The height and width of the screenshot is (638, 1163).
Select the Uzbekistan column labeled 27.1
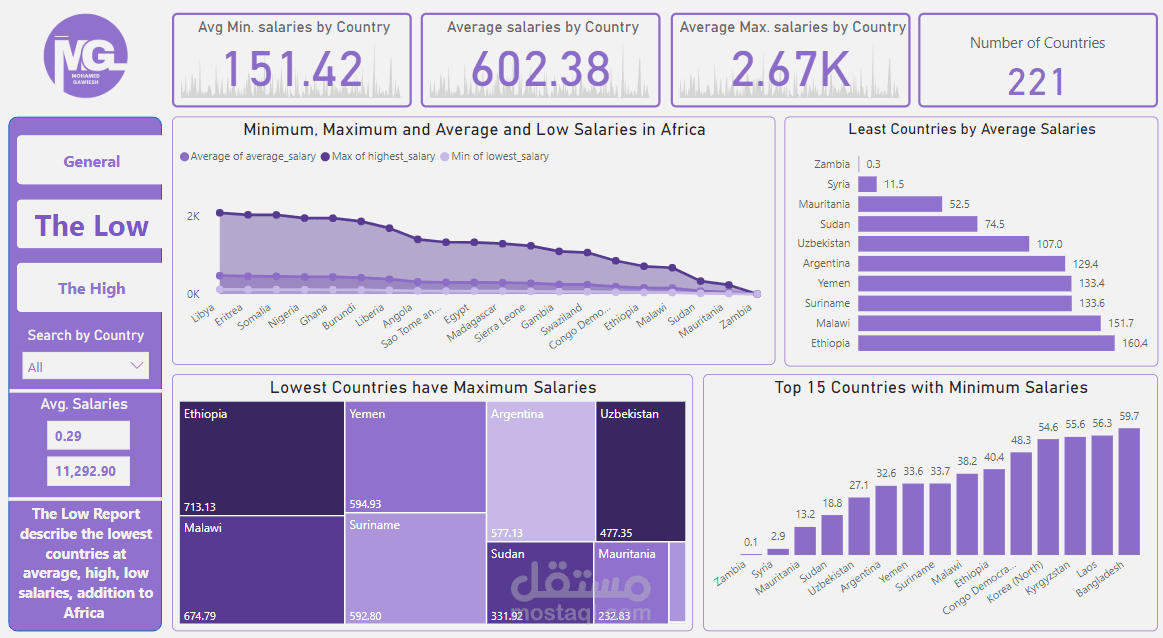(859, 526)
